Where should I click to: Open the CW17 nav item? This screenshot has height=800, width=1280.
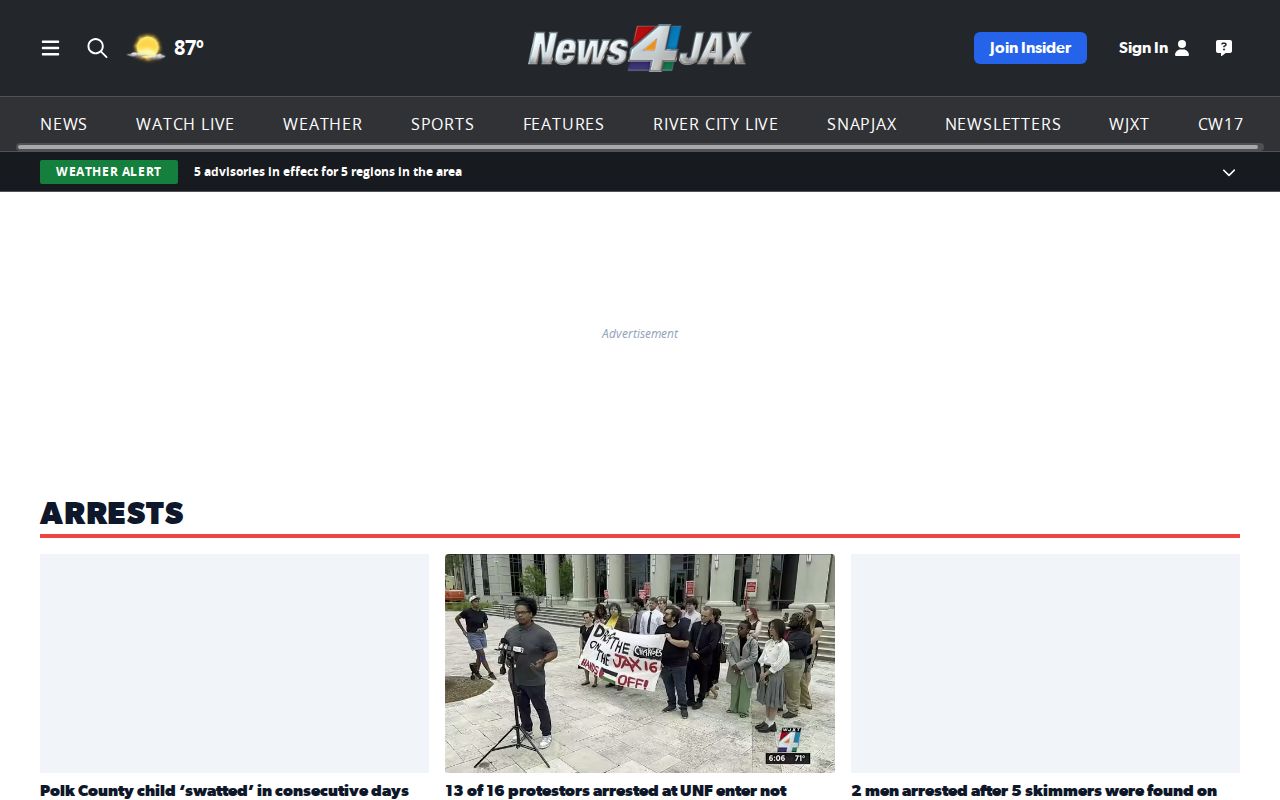[1220, 124]
